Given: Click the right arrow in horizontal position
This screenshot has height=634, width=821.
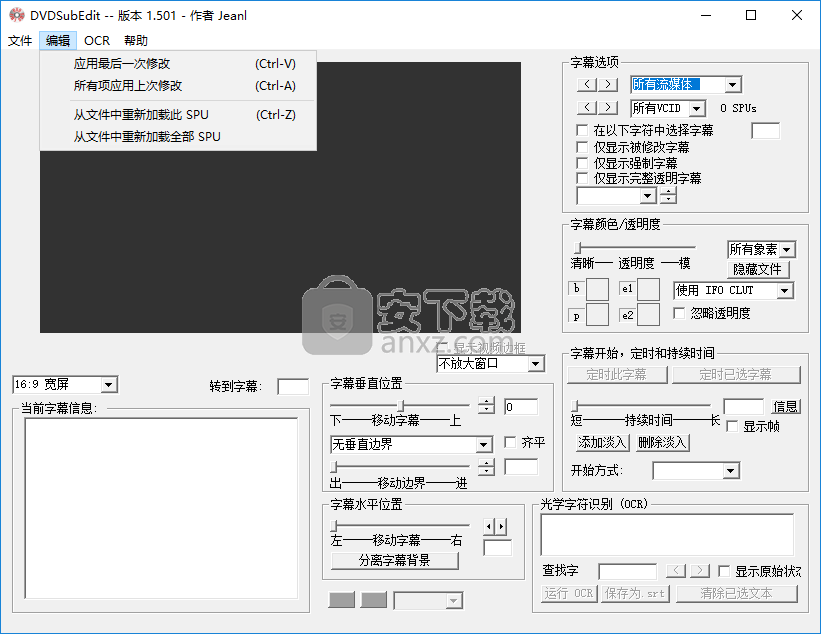Looking at the screenshot, I should pyautogui.click(x=501, y=526).
